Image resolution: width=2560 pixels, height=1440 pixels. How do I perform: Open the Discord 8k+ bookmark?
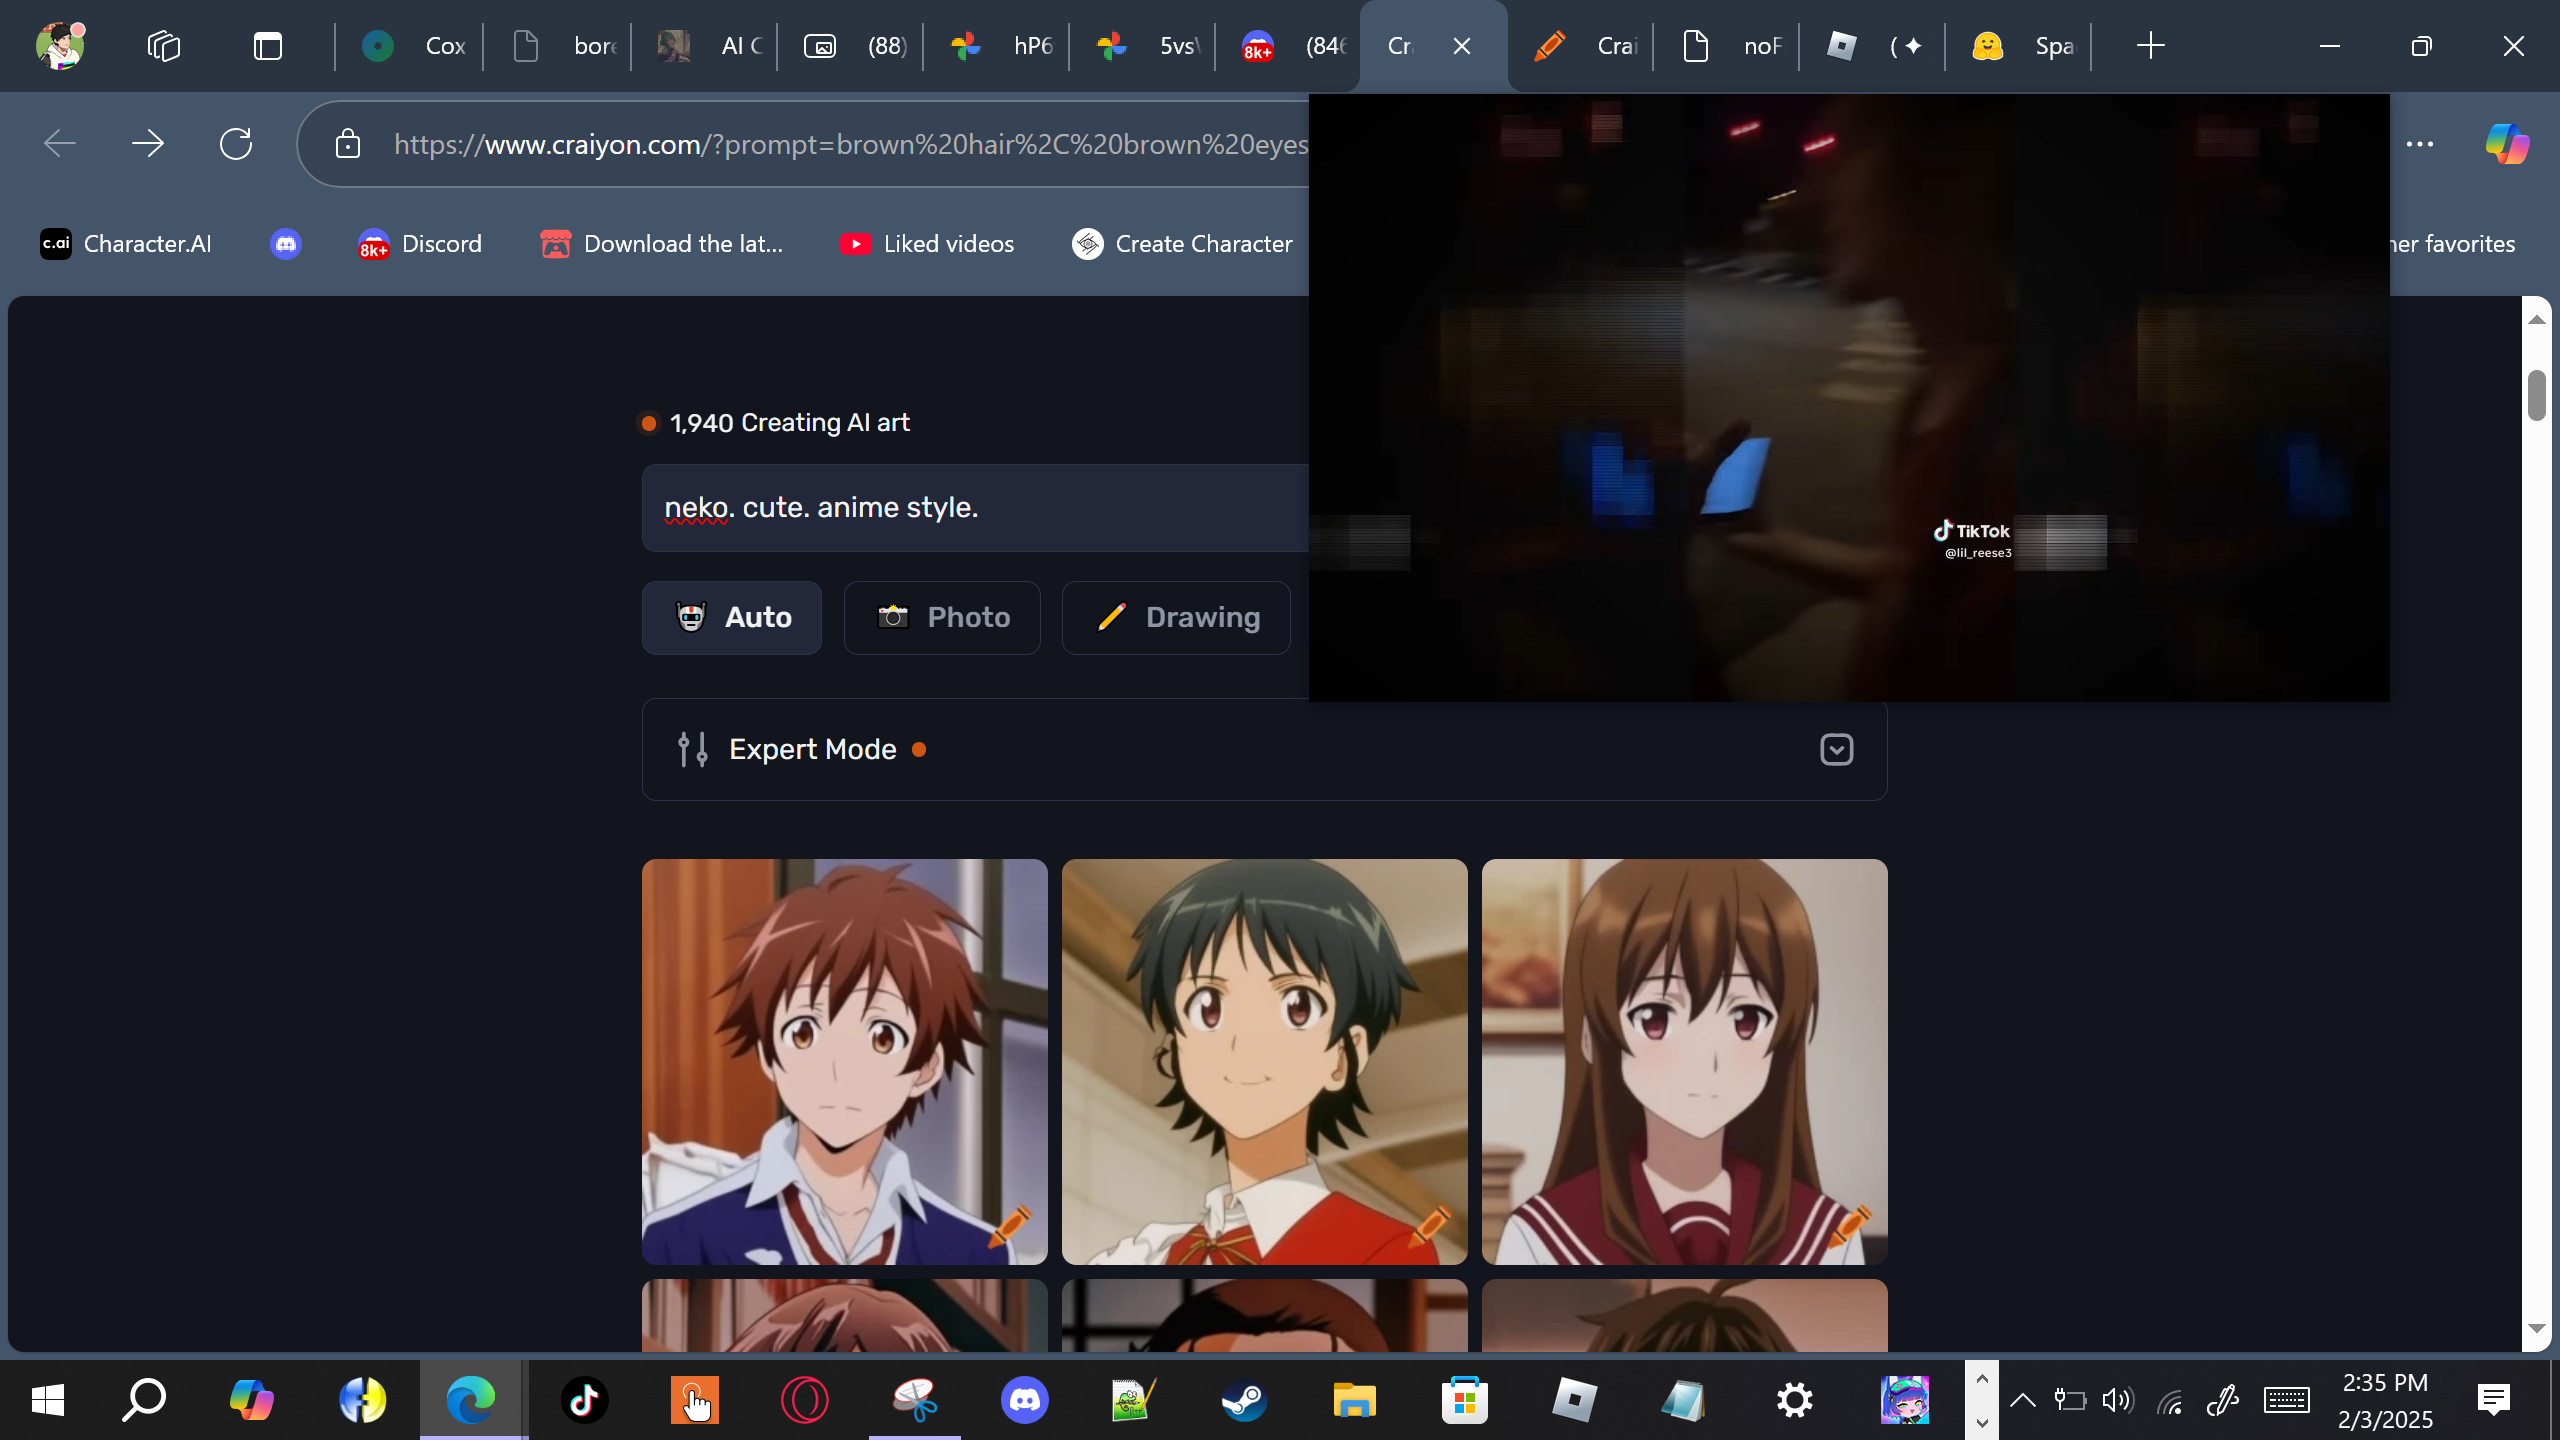420,244
